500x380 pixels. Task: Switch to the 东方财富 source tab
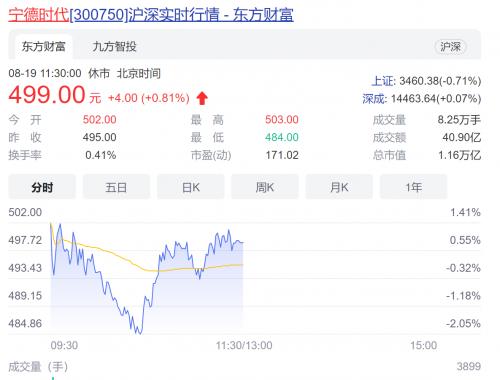44,47
